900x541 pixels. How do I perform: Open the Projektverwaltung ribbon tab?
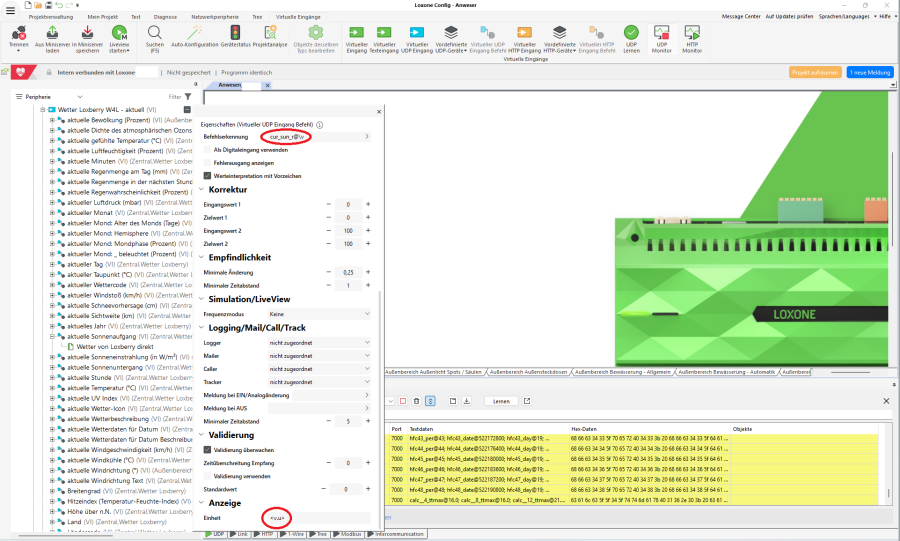(51, 17)
